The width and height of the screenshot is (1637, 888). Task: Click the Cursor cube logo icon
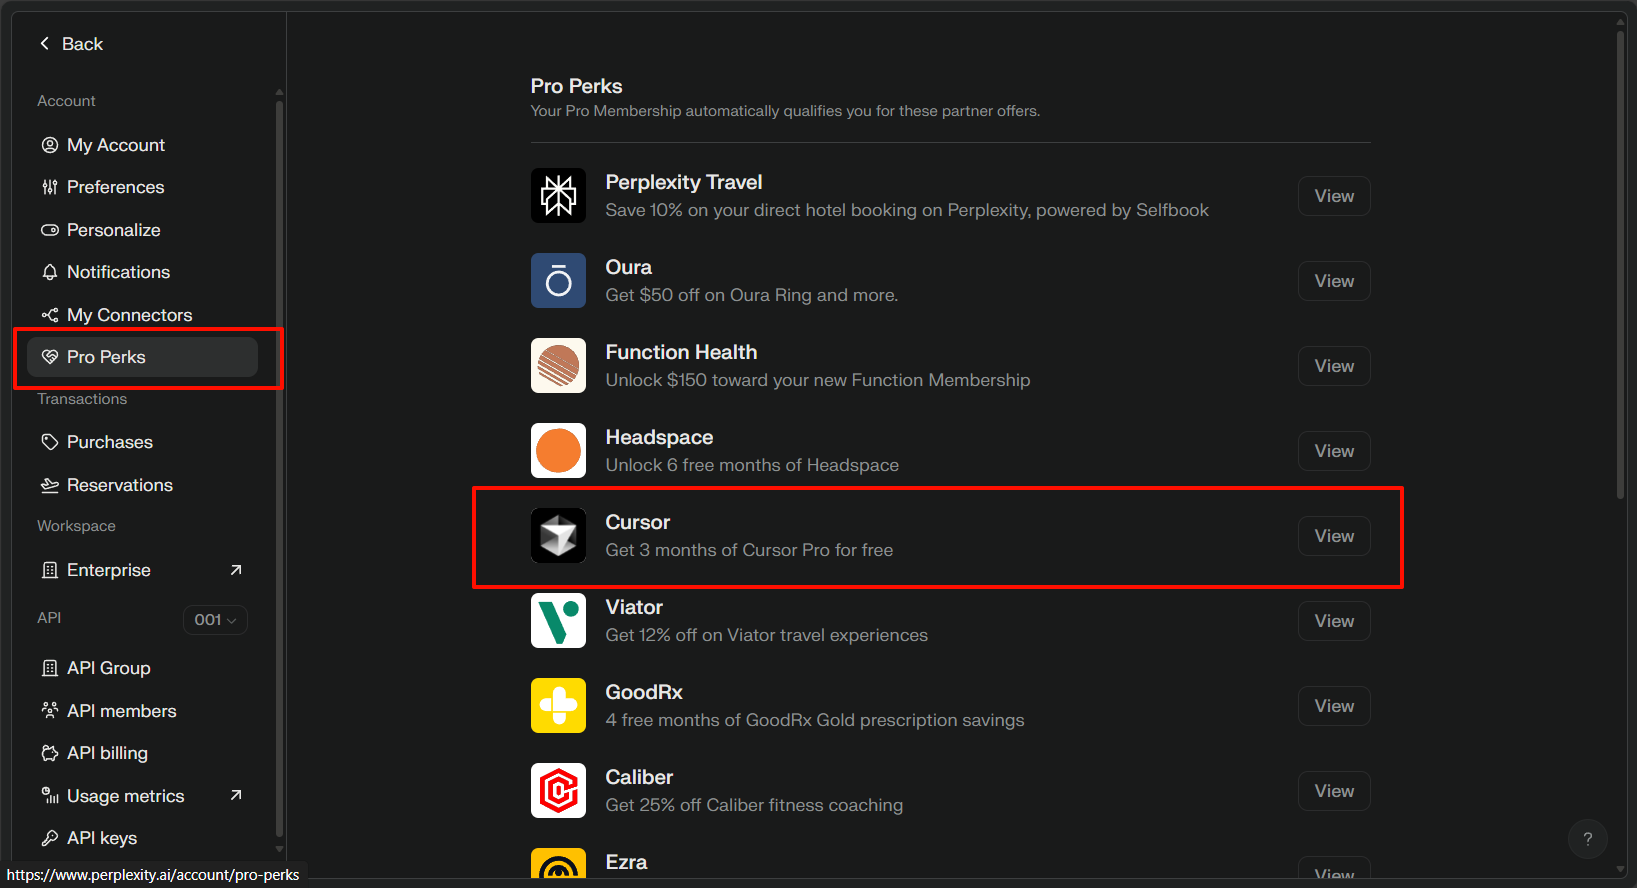558,536
